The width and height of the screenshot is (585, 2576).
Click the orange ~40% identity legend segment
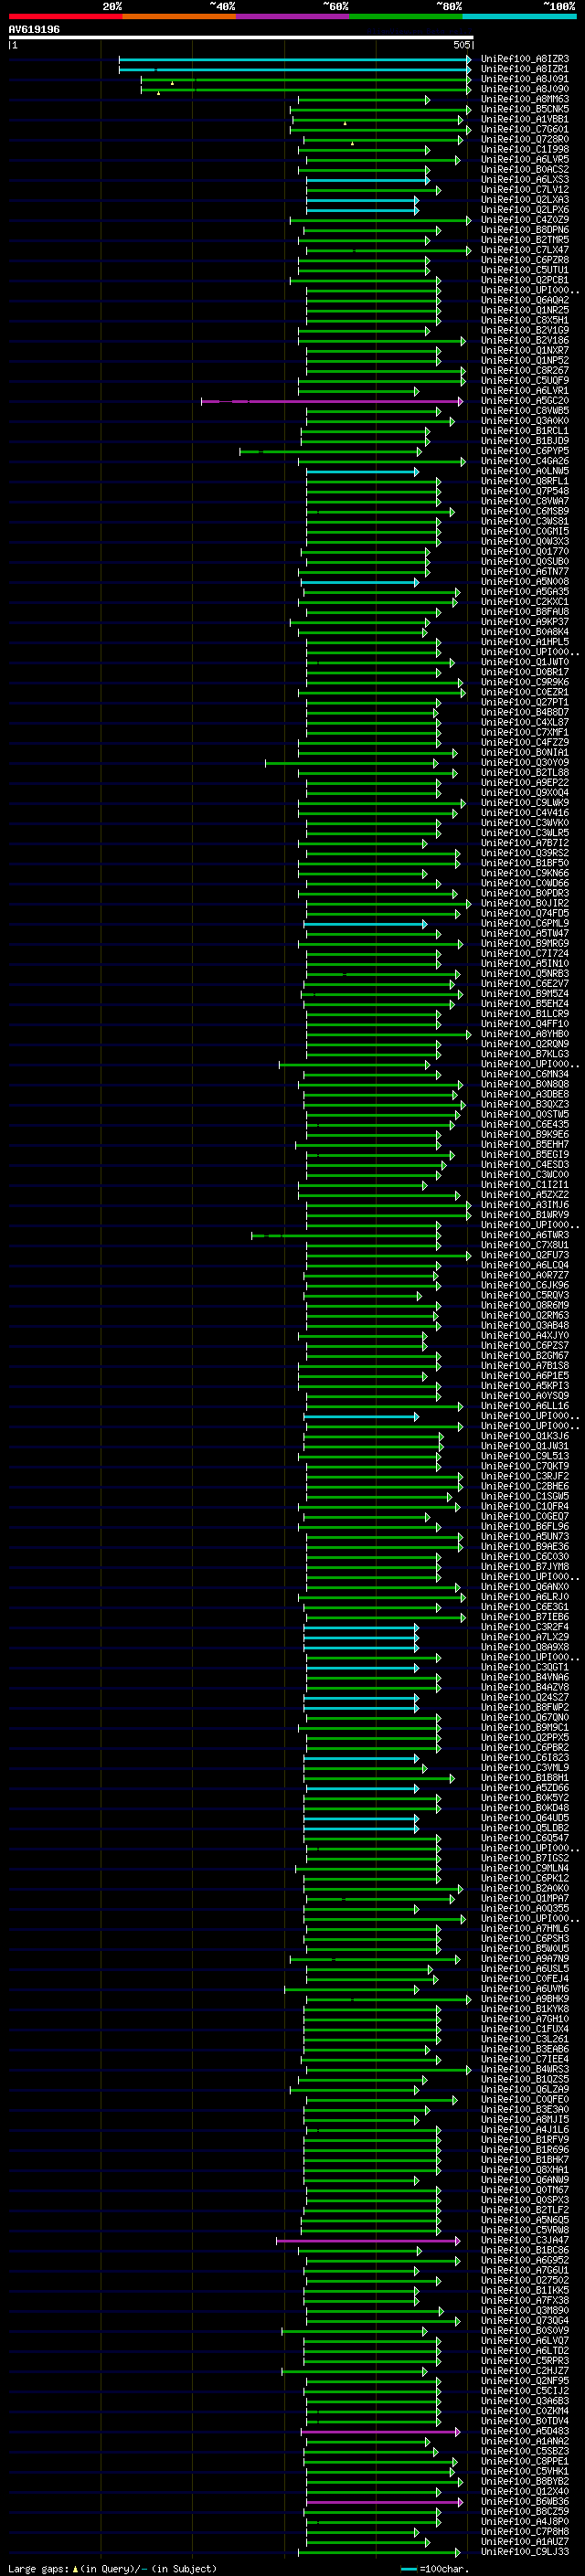[179, 16]
